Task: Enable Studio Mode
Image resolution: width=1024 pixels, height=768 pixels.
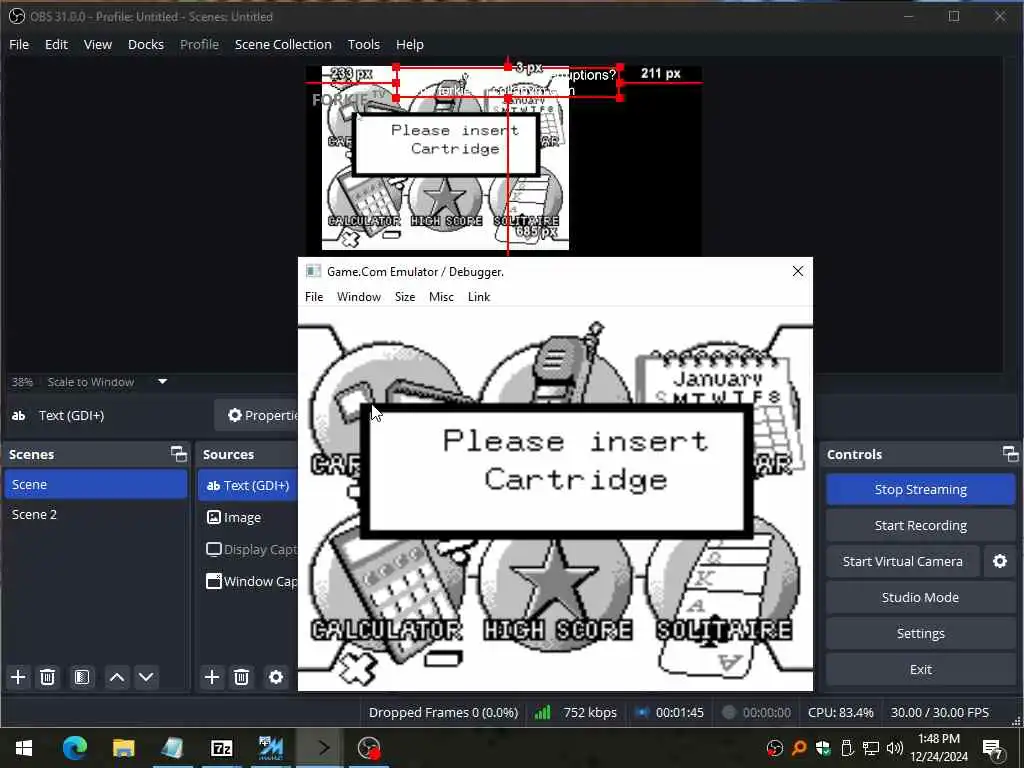Action: tap(920, 597)
